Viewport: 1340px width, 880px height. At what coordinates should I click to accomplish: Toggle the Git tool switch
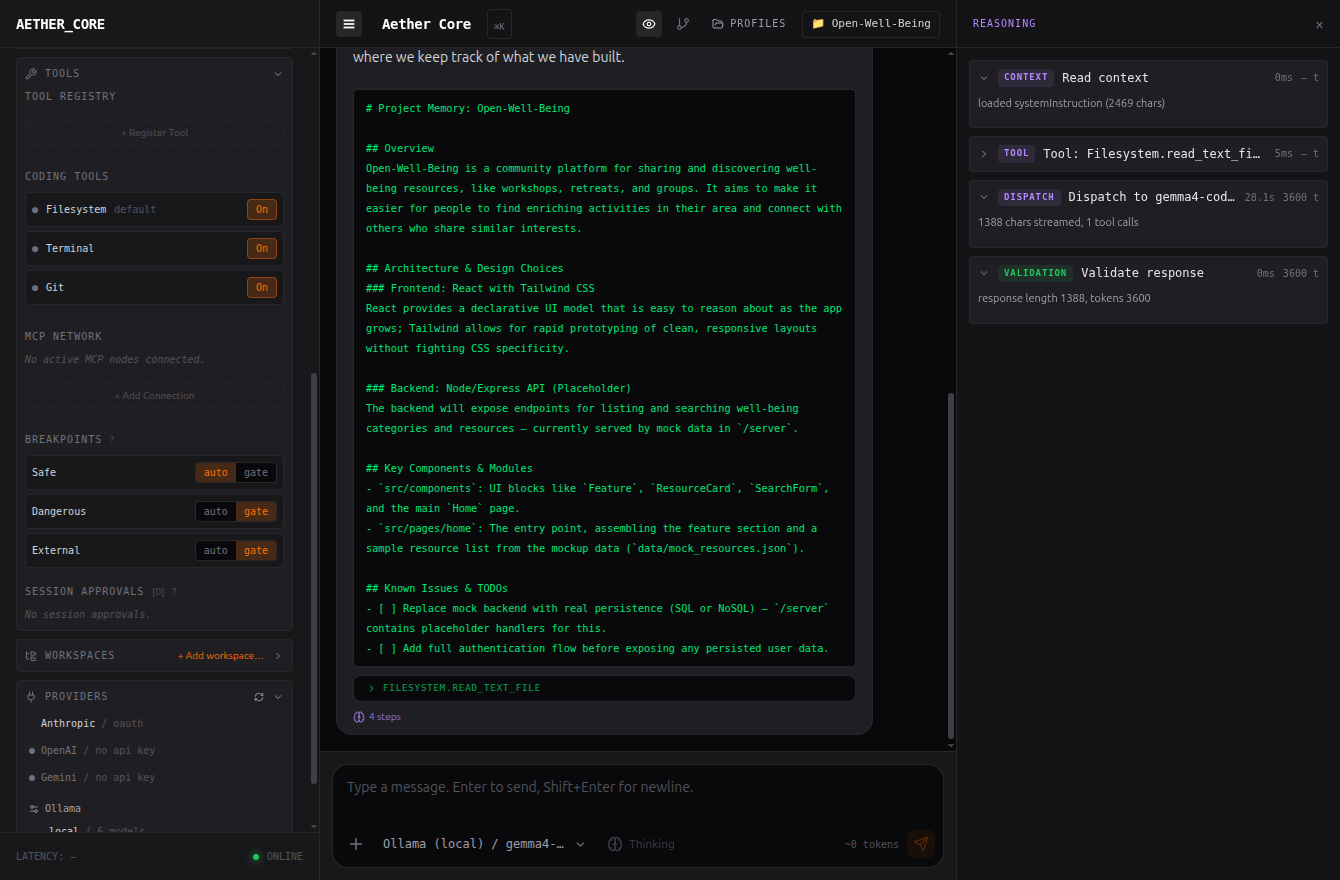tap(262, 287)
